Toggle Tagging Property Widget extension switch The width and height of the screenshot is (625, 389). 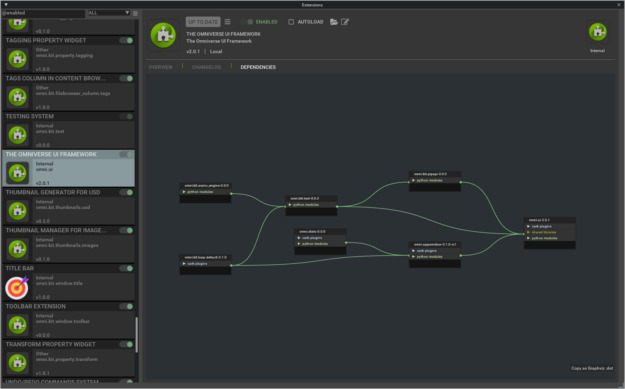(126, 40)
